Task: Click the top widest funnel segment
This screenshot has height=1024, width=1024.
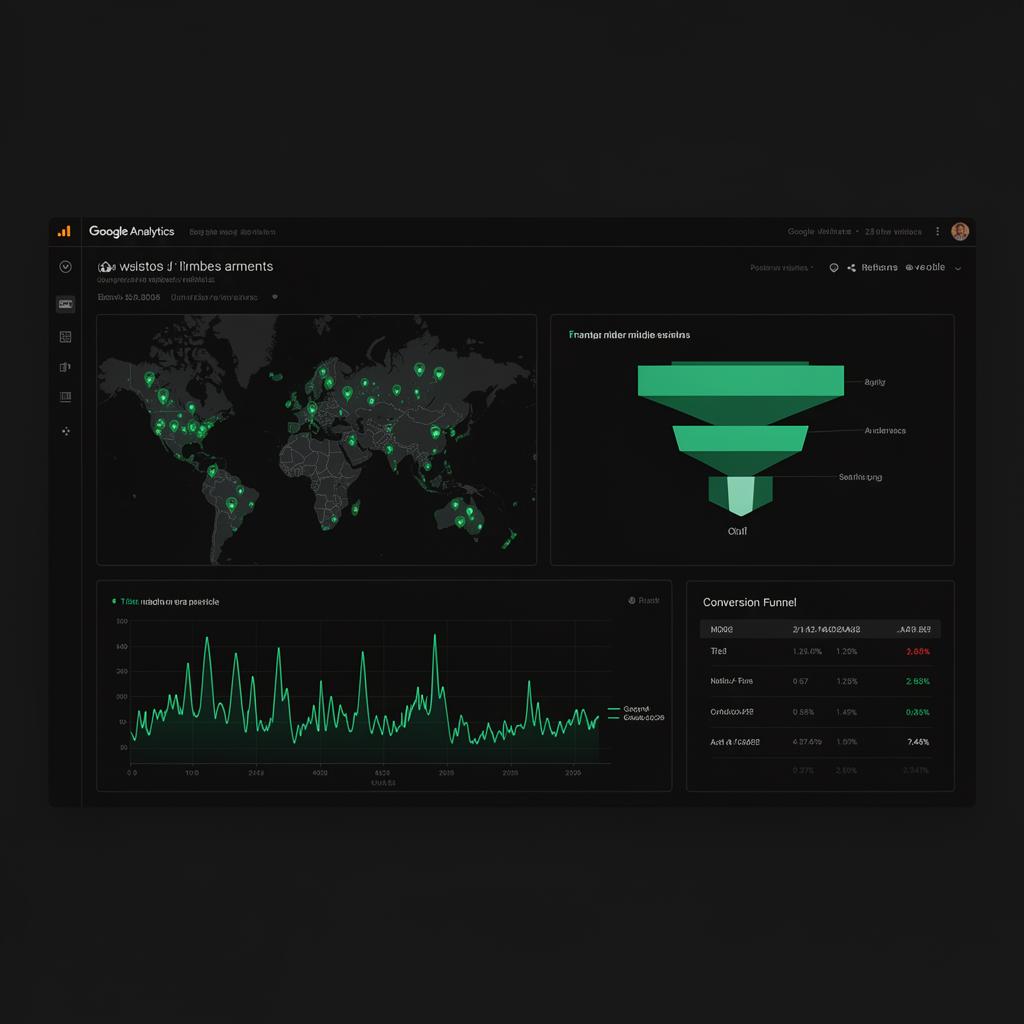Action: [x=741, y=380]
